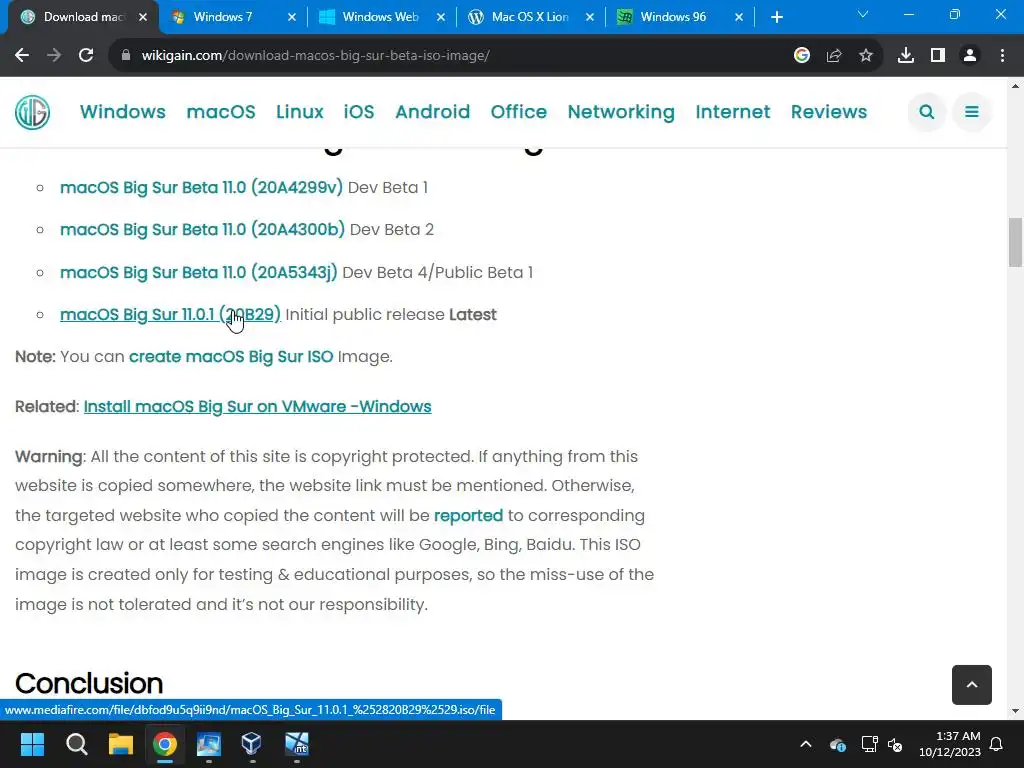Open File Explorer from taskbar
Screen dimensions: 1024x768
point(121,744)
